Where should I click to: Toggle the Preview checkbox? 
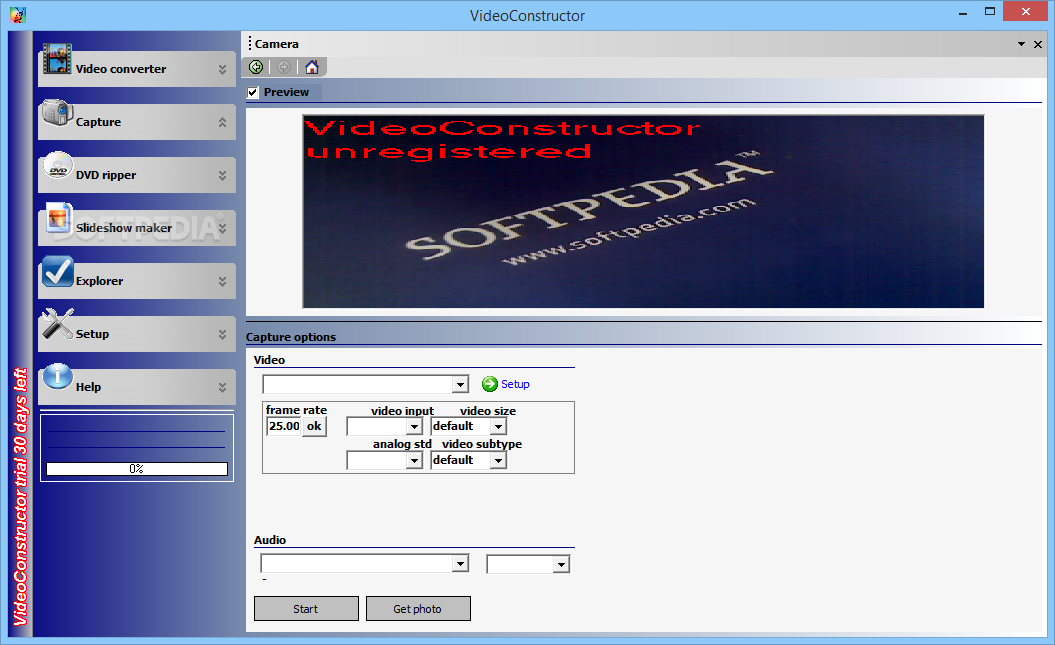[x=253, y=92]
